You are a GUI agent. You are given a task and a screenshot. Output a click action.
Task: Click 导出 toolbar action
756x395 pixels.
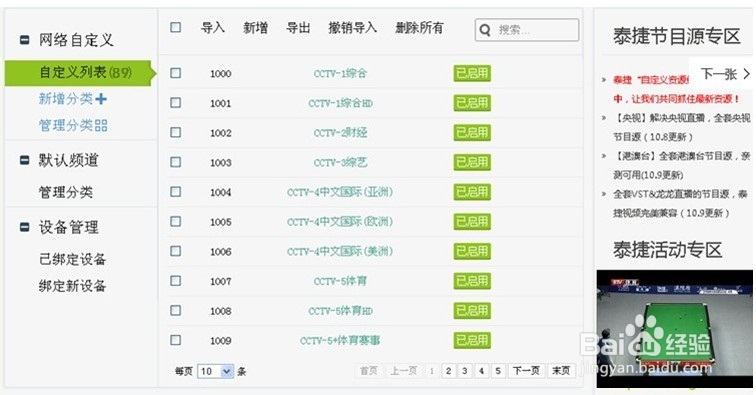click(x=298, y=28)
